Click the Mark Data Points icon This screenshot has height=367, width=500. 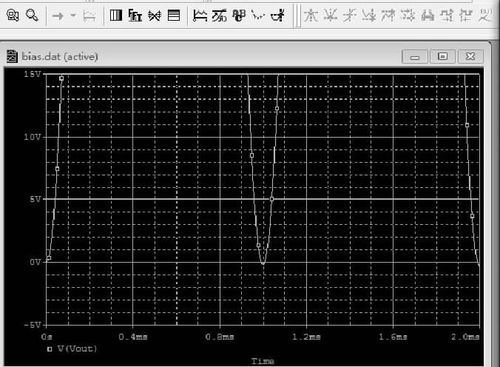pos(258,15)
